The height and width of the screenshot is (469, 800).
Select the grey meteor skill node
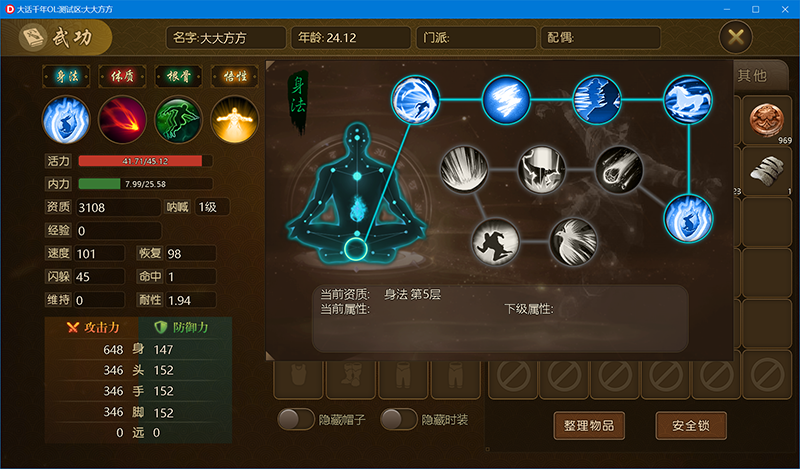click(x=619, y=170)
